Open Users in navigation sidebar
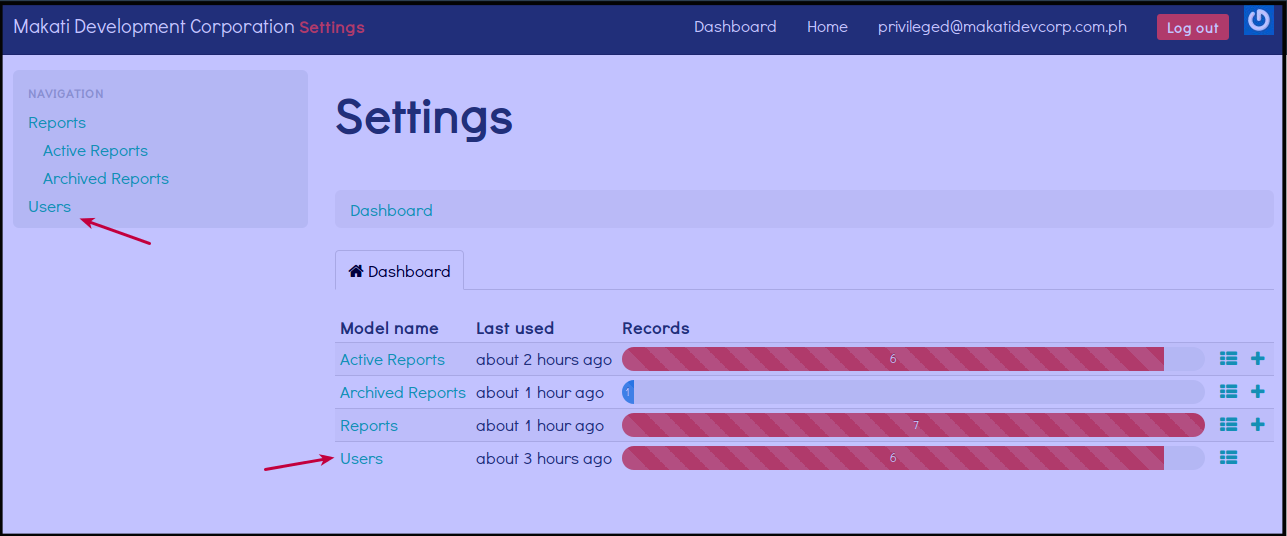This screenshot has width=1287, height=536. (x=50, y=207)
